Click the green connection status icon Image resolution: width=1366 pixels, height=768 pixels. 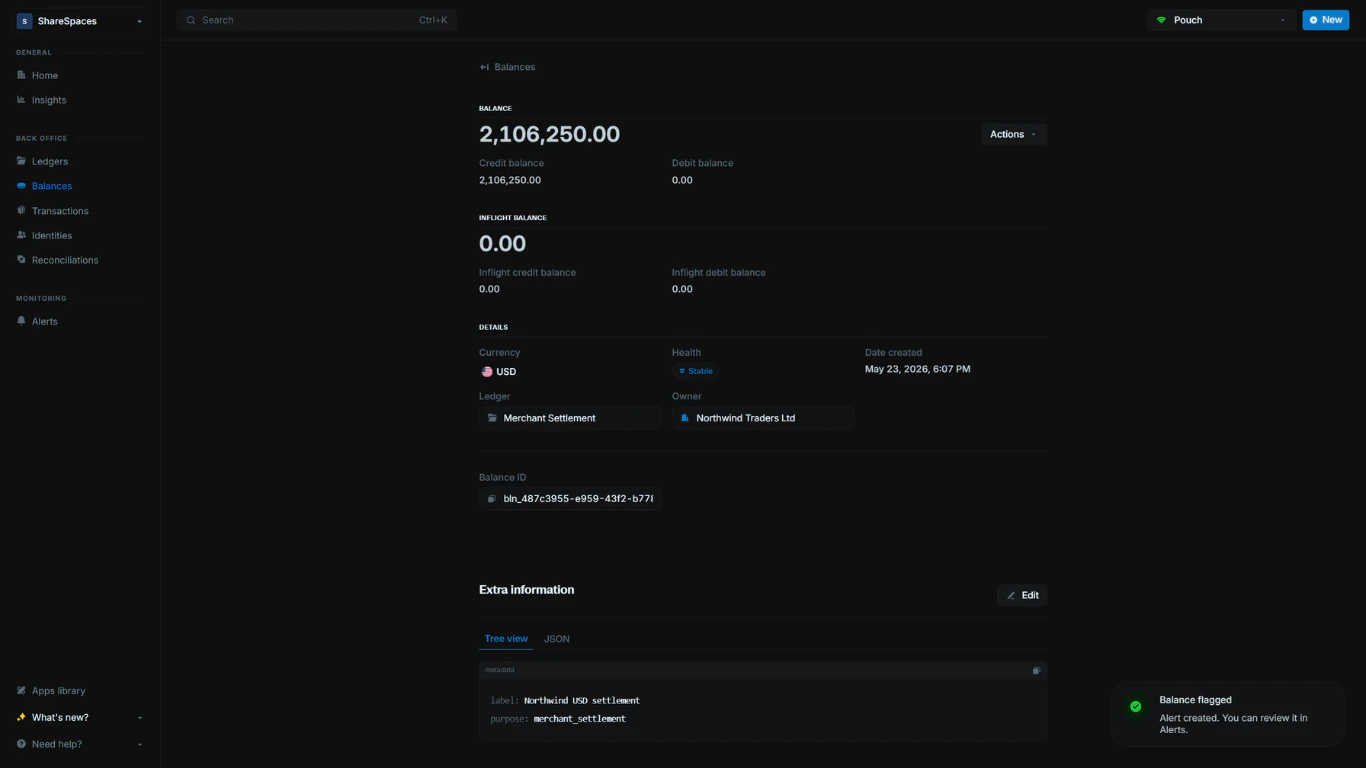tap(1162, 20)
